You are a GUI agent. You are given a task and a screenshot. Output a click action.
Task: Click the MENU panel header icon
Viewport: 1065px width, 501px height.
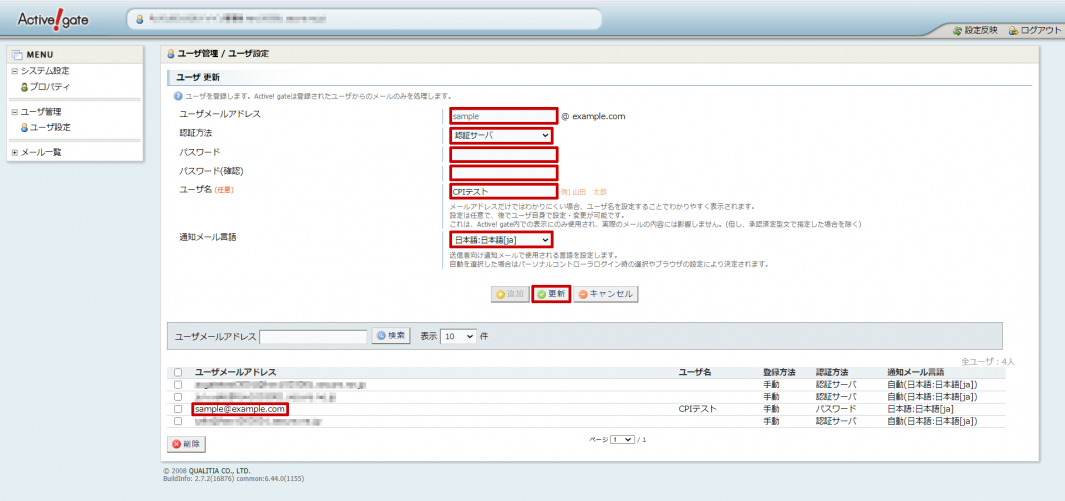pos(17,54)
